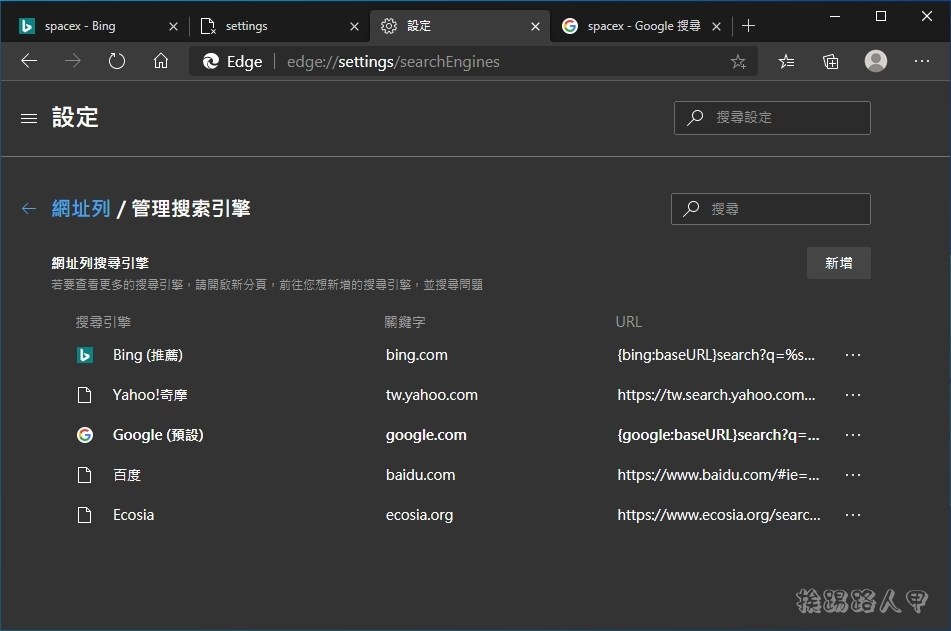Screen dimensions: 951x631
Task: Go to the Home page icon
Action: point(161,61)
